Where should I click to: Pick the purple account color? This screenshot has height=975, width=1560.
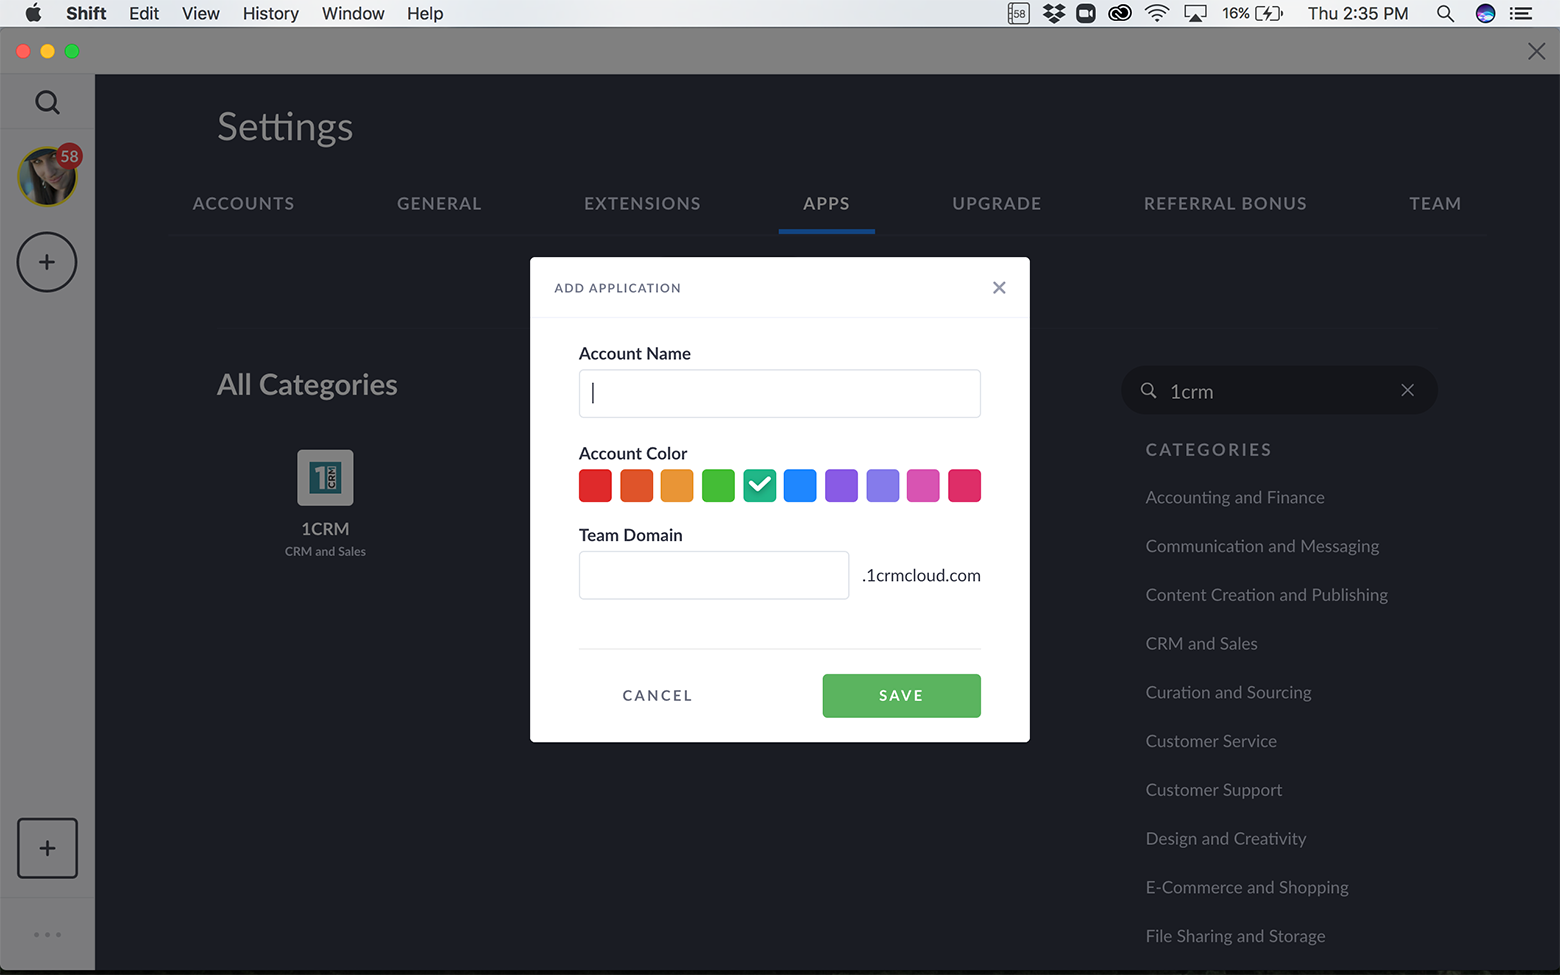click(x=841, y=485)
